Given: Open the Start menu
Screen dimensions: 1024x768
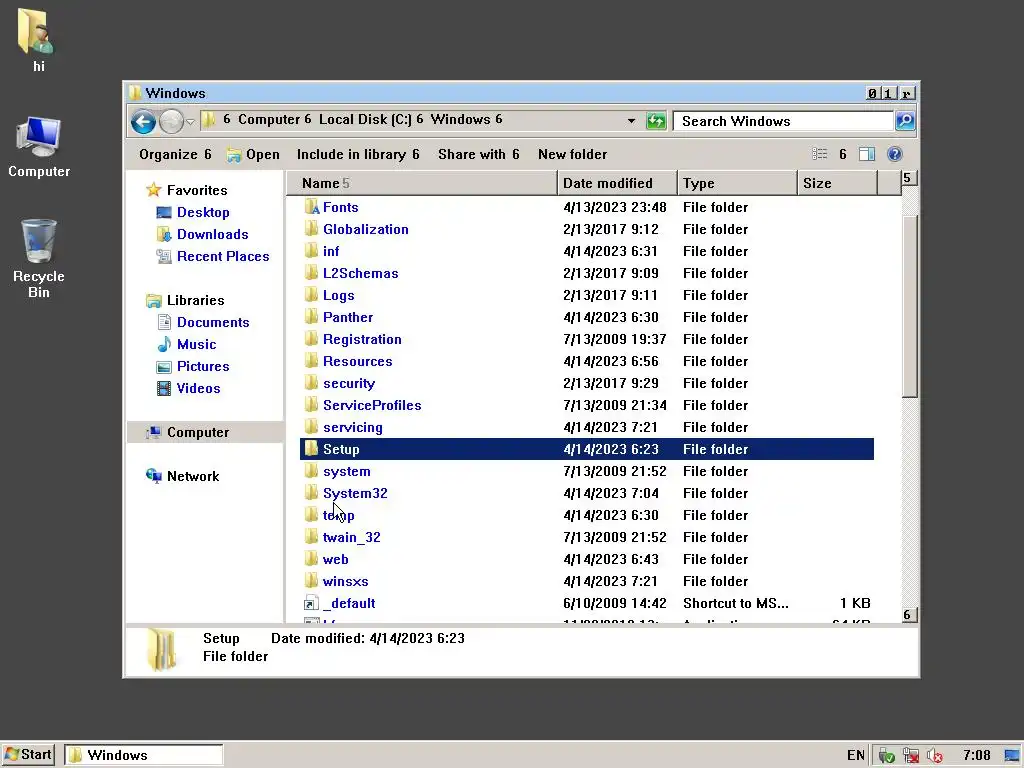Looking at the screenshot, I should (28, 755).
